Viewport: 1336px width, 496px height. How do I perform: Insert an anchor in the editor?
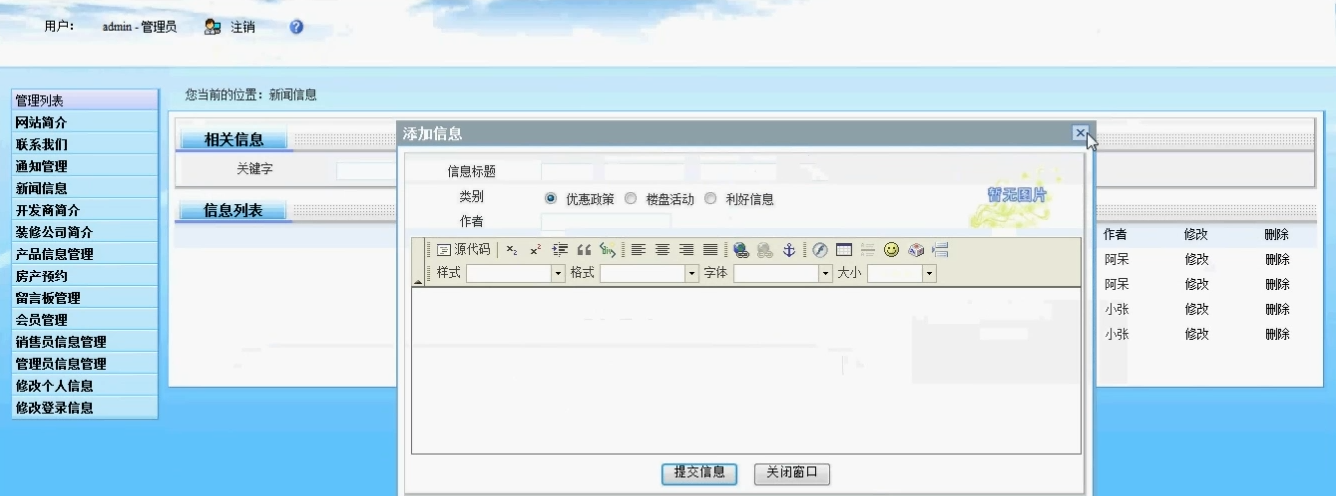pos(789,250)
